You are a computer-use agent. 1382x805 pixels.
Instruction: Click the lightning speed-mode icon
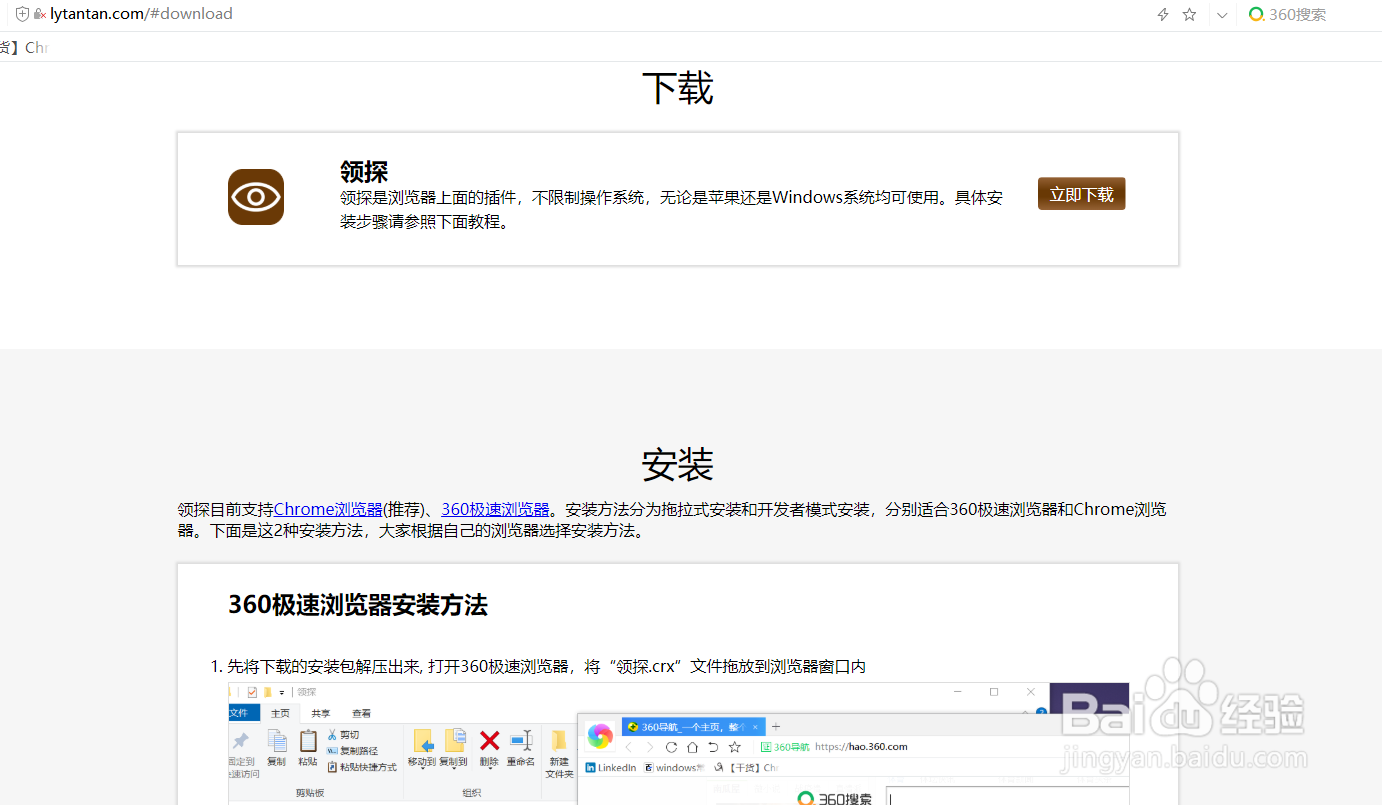(x=1163, y=15)
